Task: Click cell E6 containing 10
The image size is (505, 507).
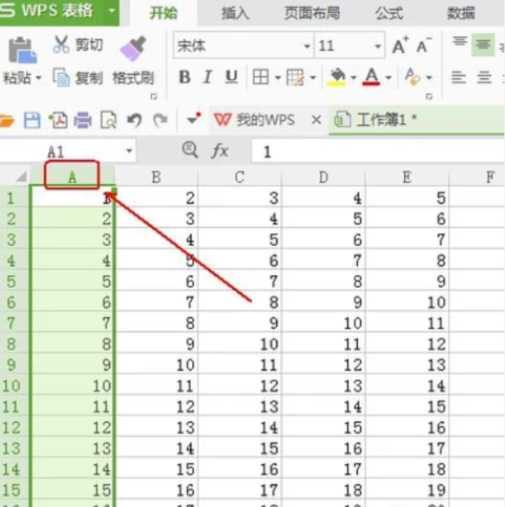Action: coord(407,302)
